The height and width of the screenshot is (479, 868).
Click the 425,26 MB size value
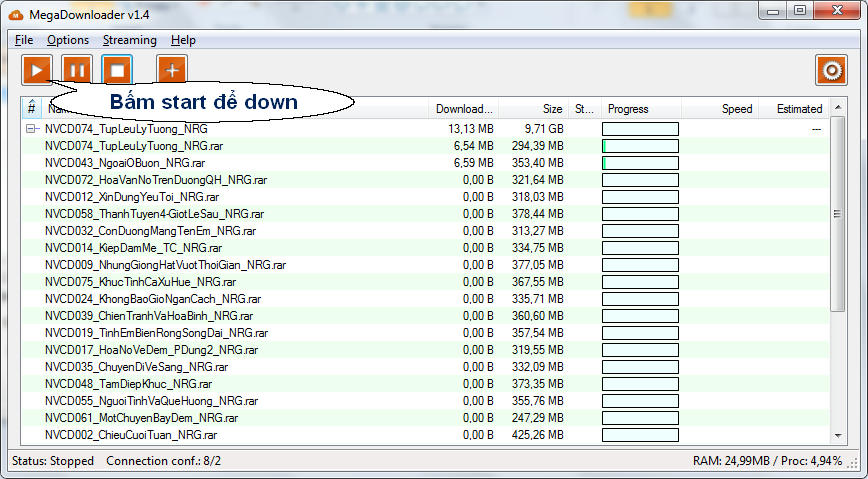click(538, 435)
